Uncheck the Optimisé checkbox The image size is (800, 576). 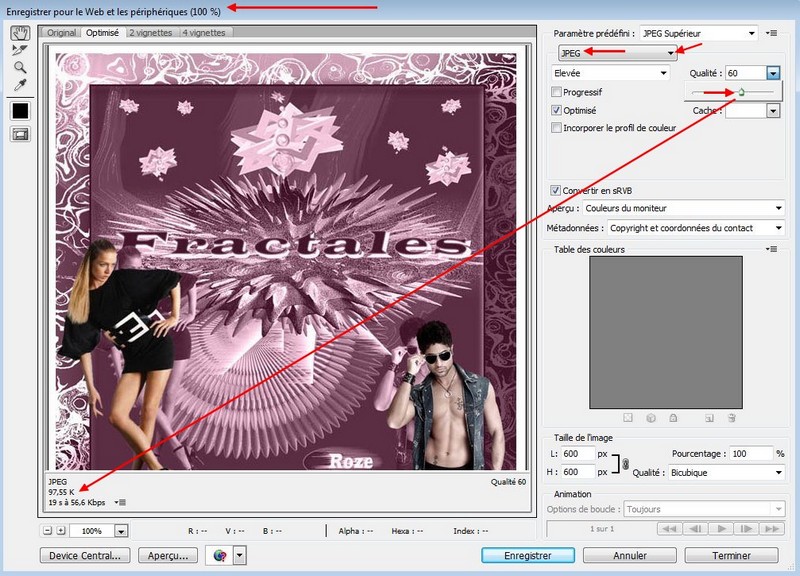click(557, 110)
